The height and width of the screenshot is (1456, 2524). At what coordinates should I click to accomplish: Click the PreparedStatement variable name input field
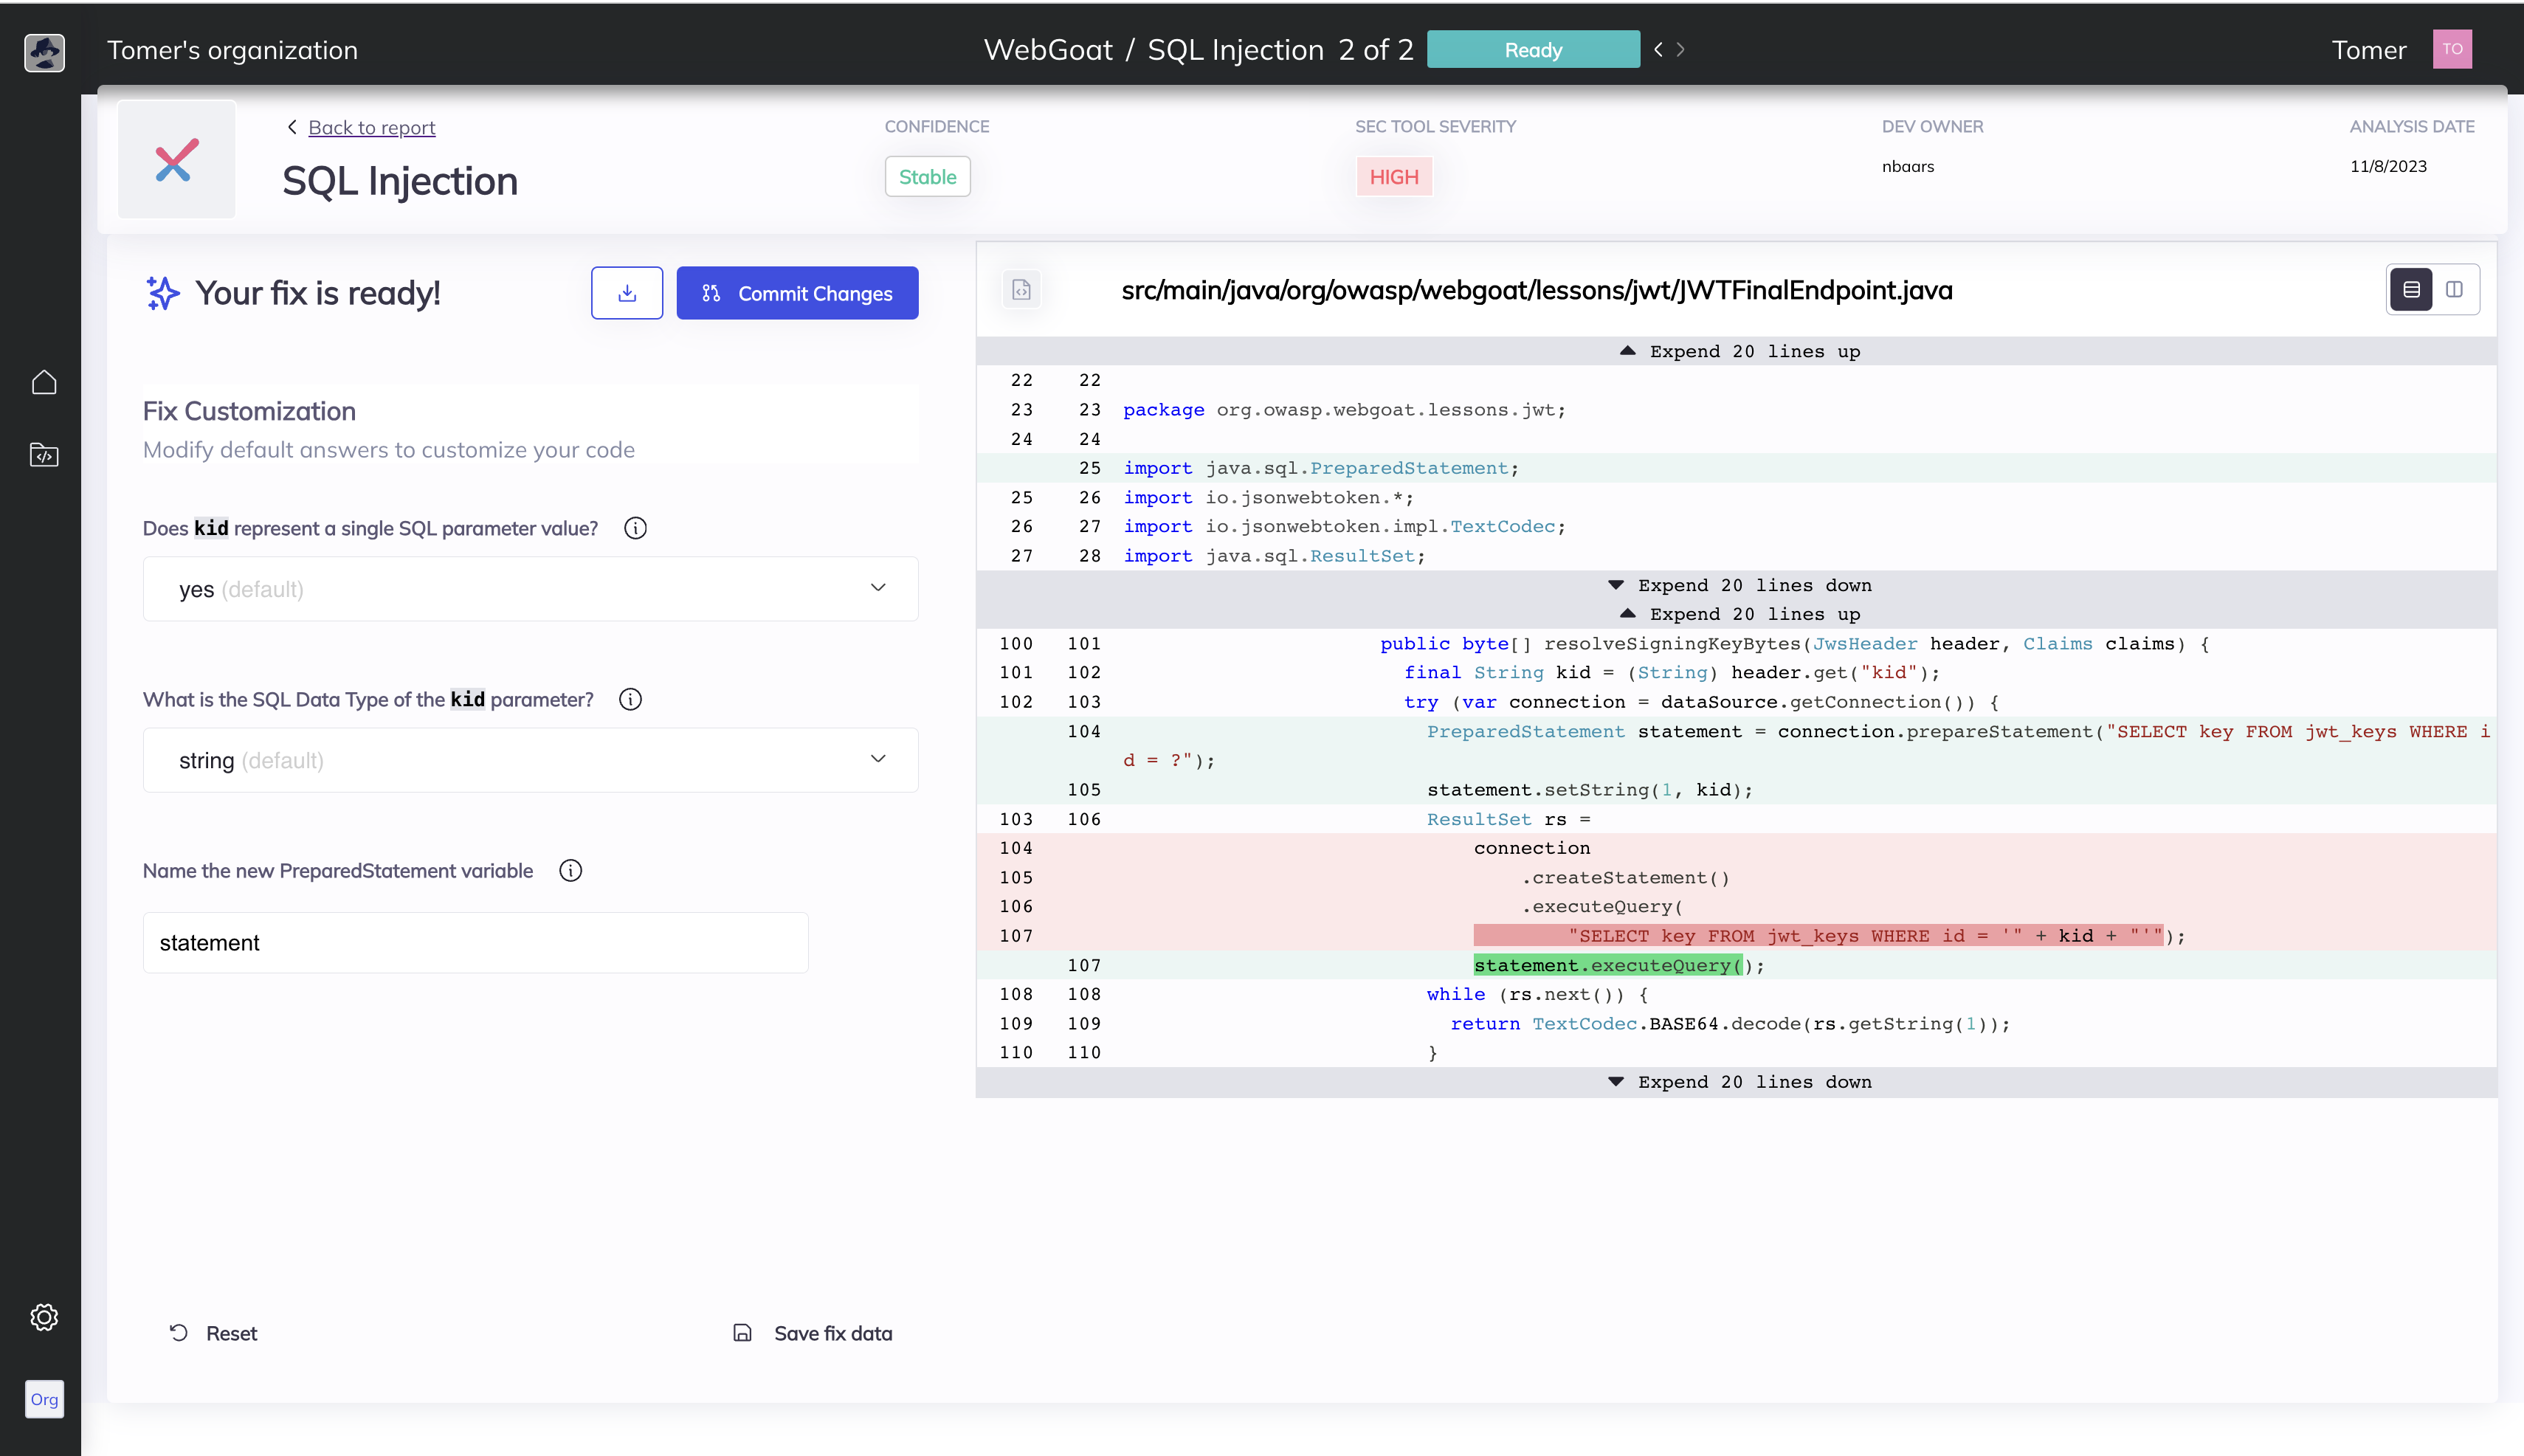[475, 943]
